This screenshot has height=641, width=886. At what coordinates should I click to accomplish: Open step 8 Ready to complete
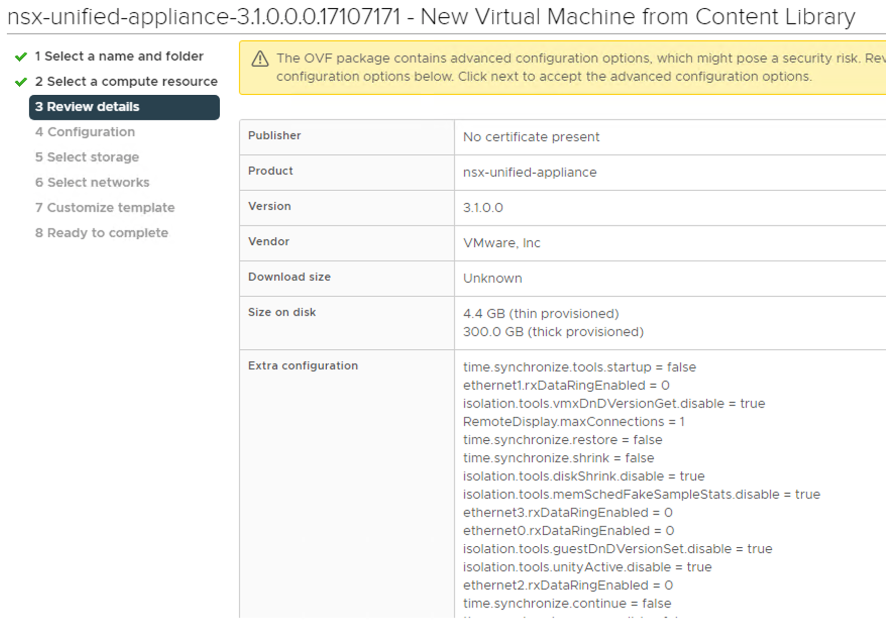click(102, 233)
